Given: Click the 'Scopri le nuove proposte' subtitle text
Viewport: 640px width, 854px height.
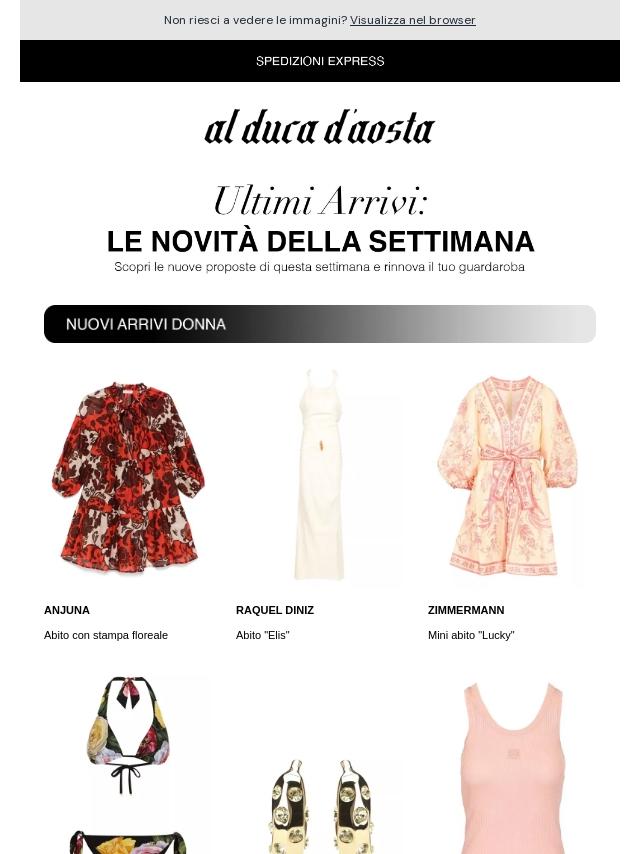Looking at the screenshot, I should pos(319,267).
